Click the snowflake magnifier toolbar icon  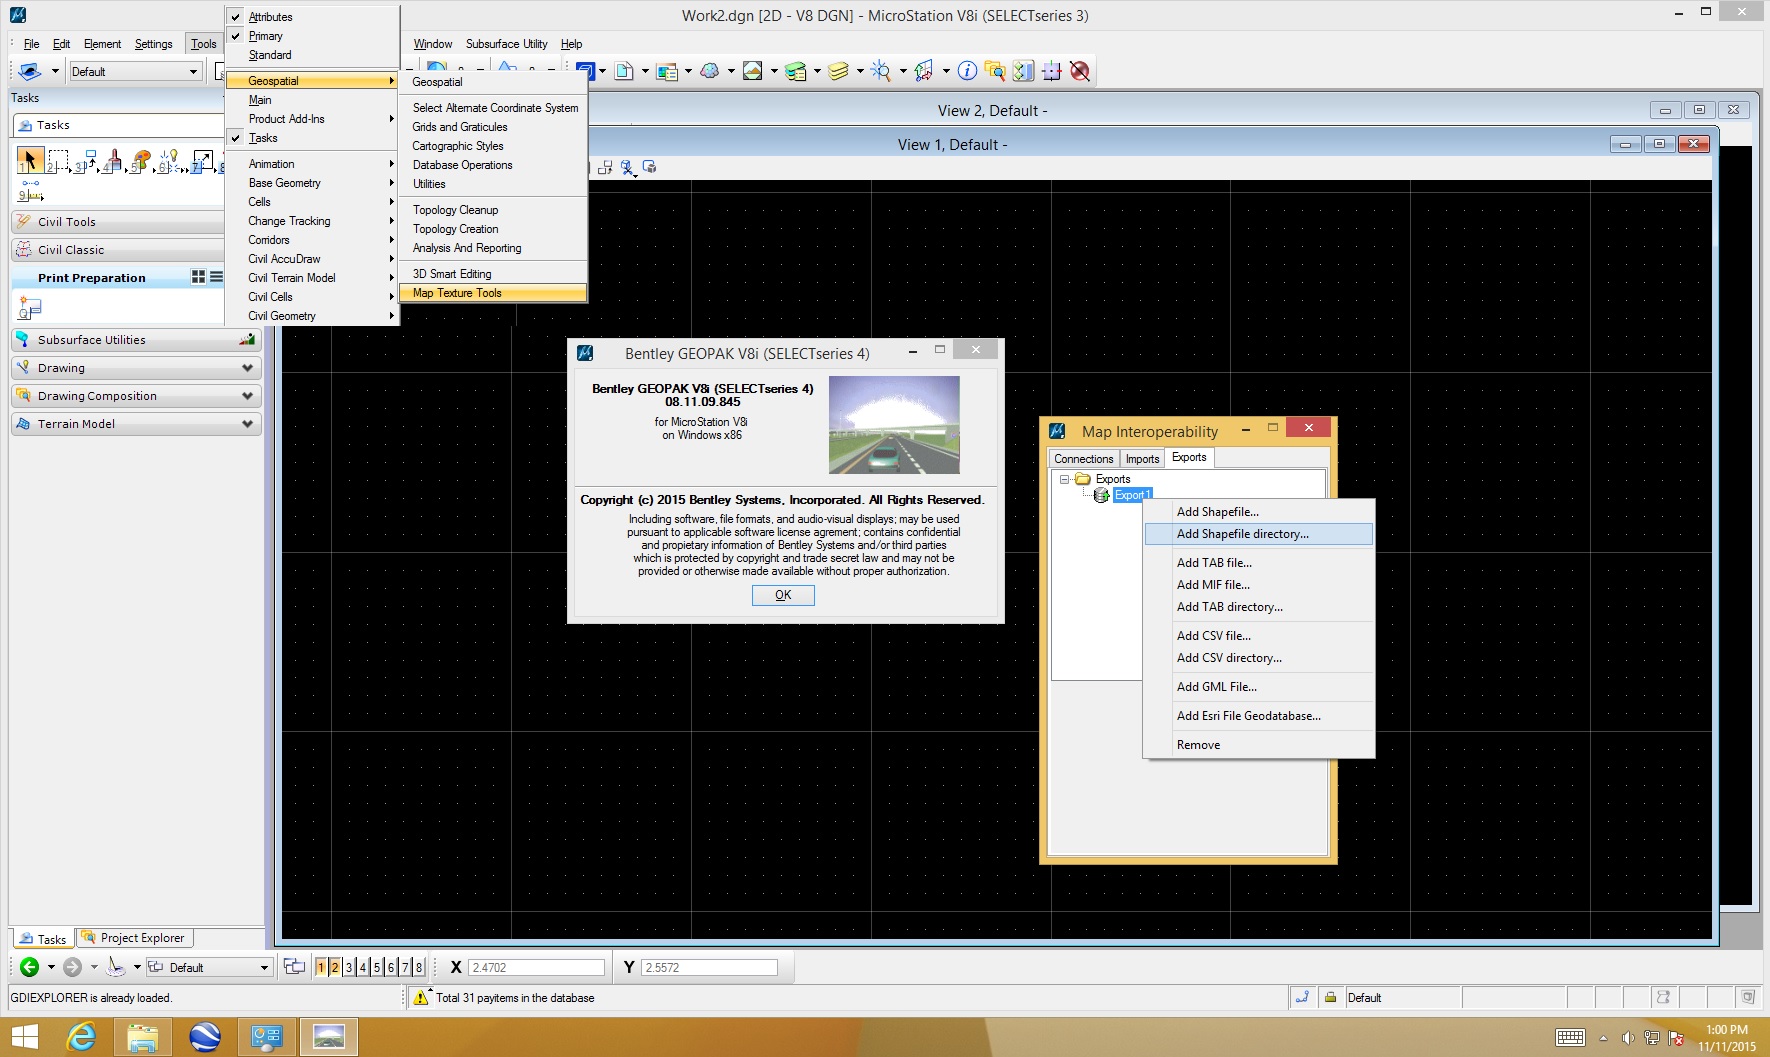881,71
